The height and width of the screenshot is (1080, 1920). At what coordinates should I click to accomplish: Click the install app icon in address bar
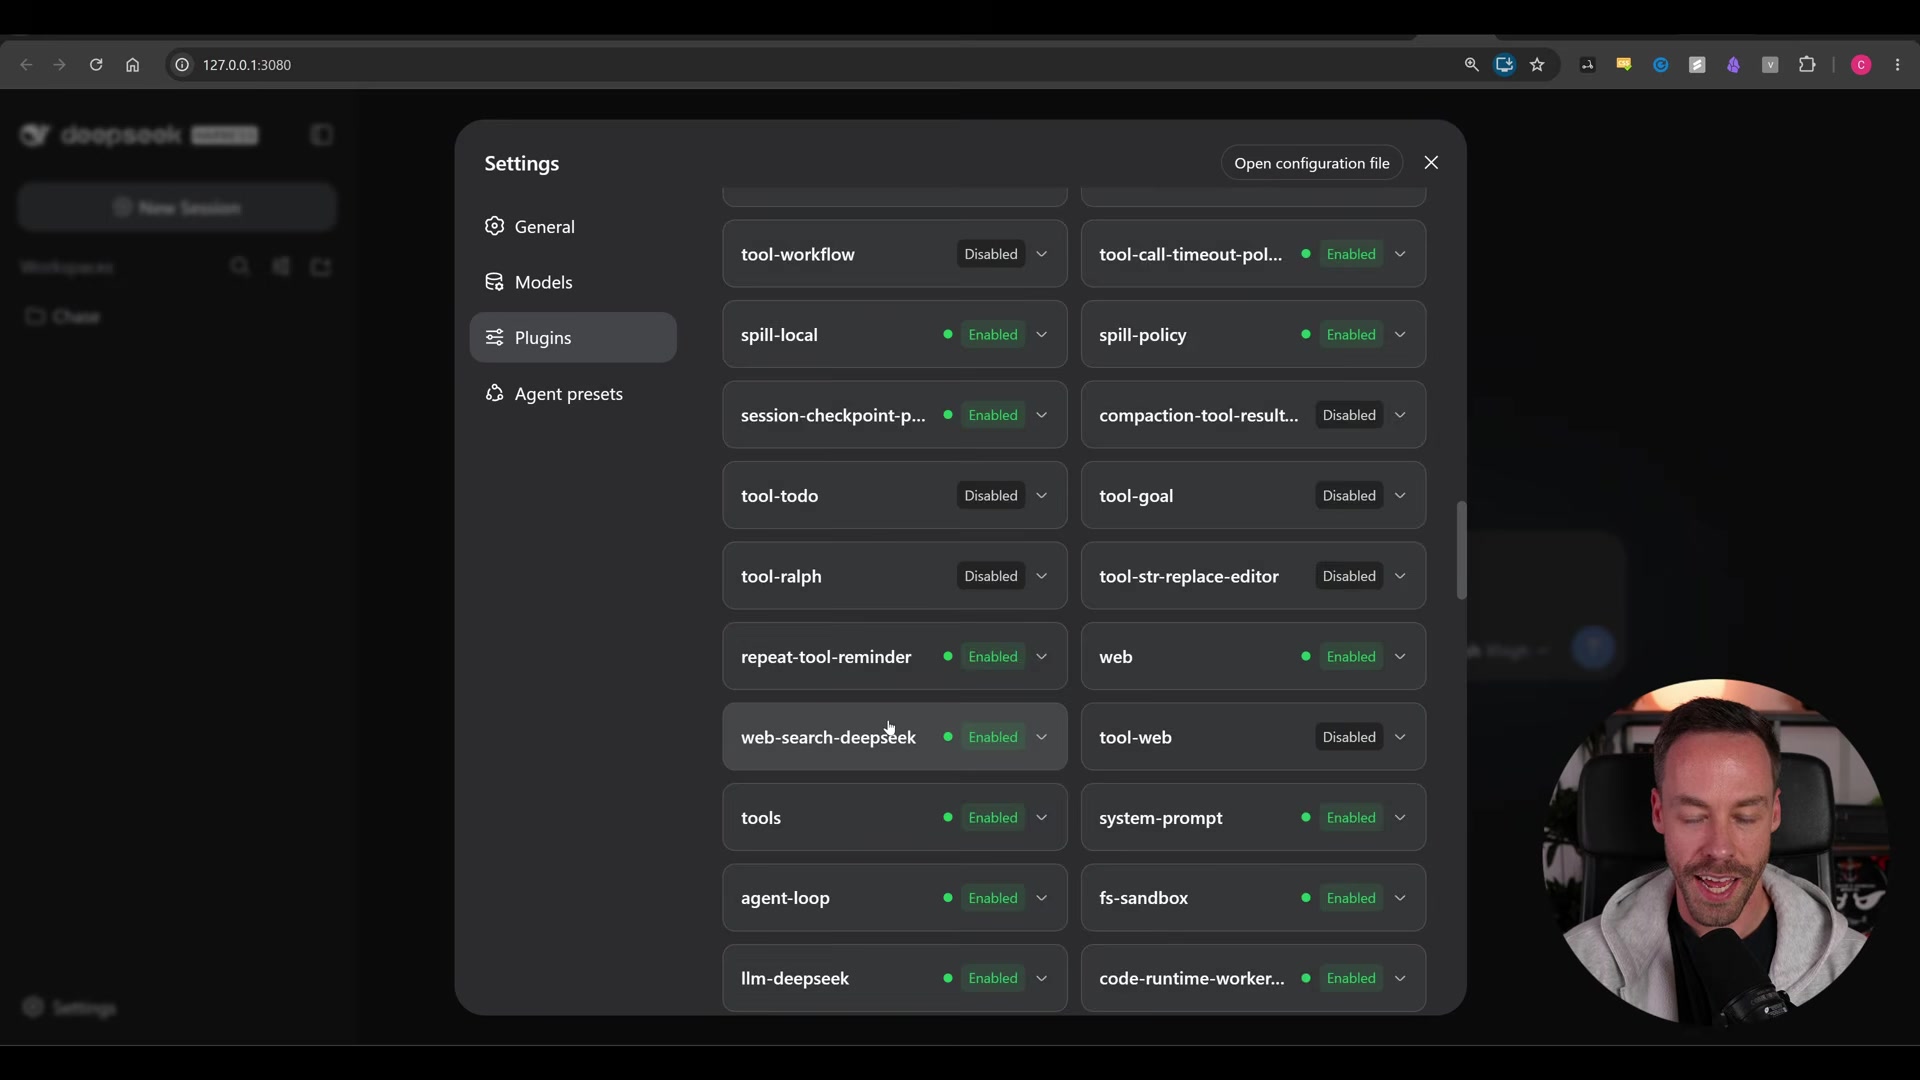(x=1504, y=65)
